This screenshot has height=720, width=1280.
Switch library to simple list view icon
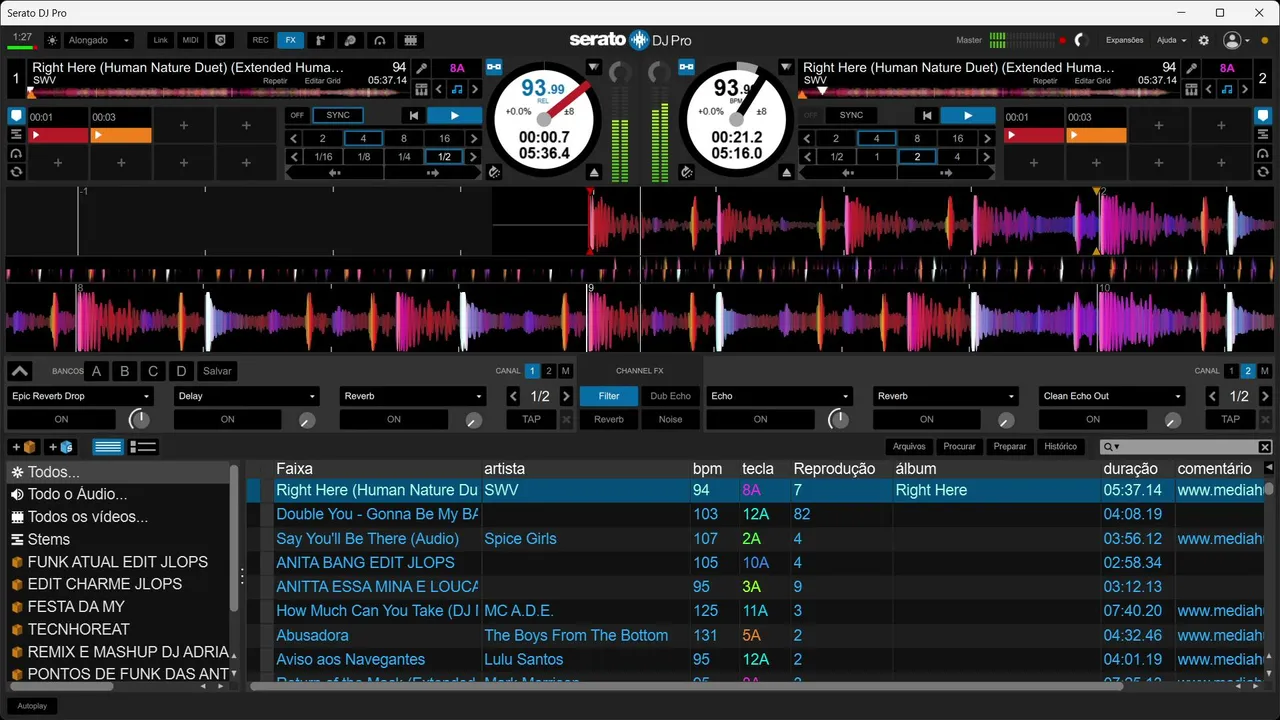108,447
